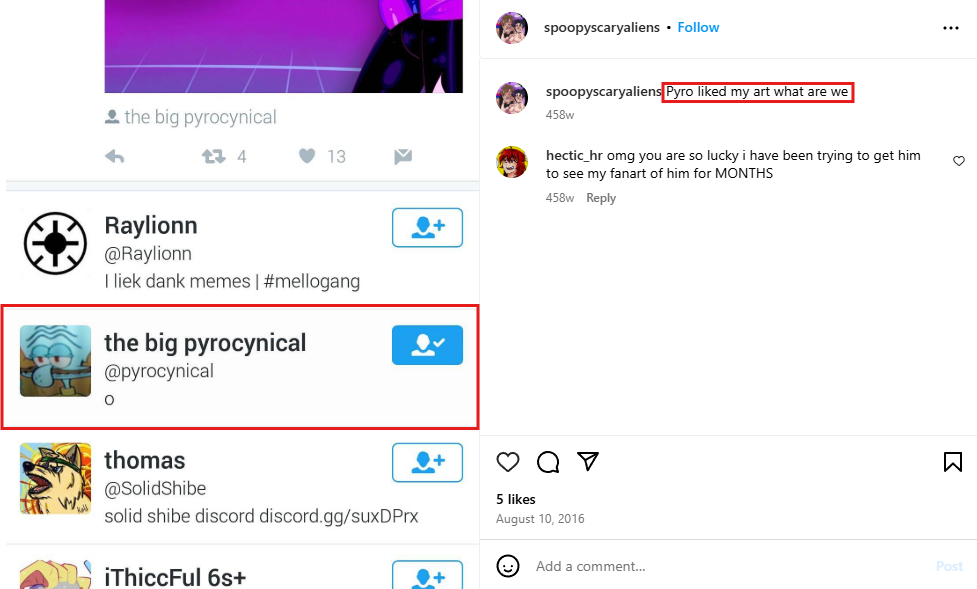Toggle following button for the big pyrocynical

point(427,345)
